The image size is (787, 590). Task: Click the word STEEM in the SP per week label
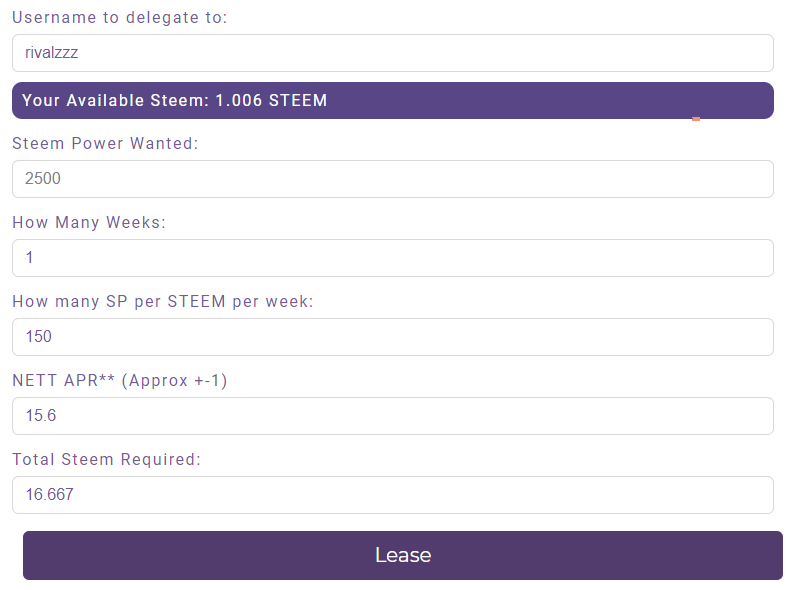coord(196,302)
